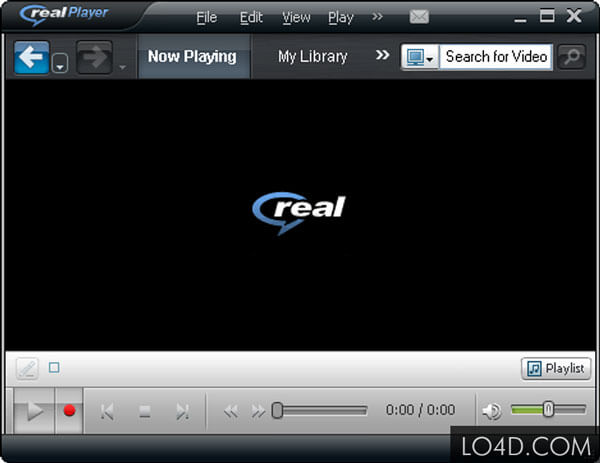Click the Fast Forward button
The image size is (600, 463).
pyautogui.click(x=258, y=411)
